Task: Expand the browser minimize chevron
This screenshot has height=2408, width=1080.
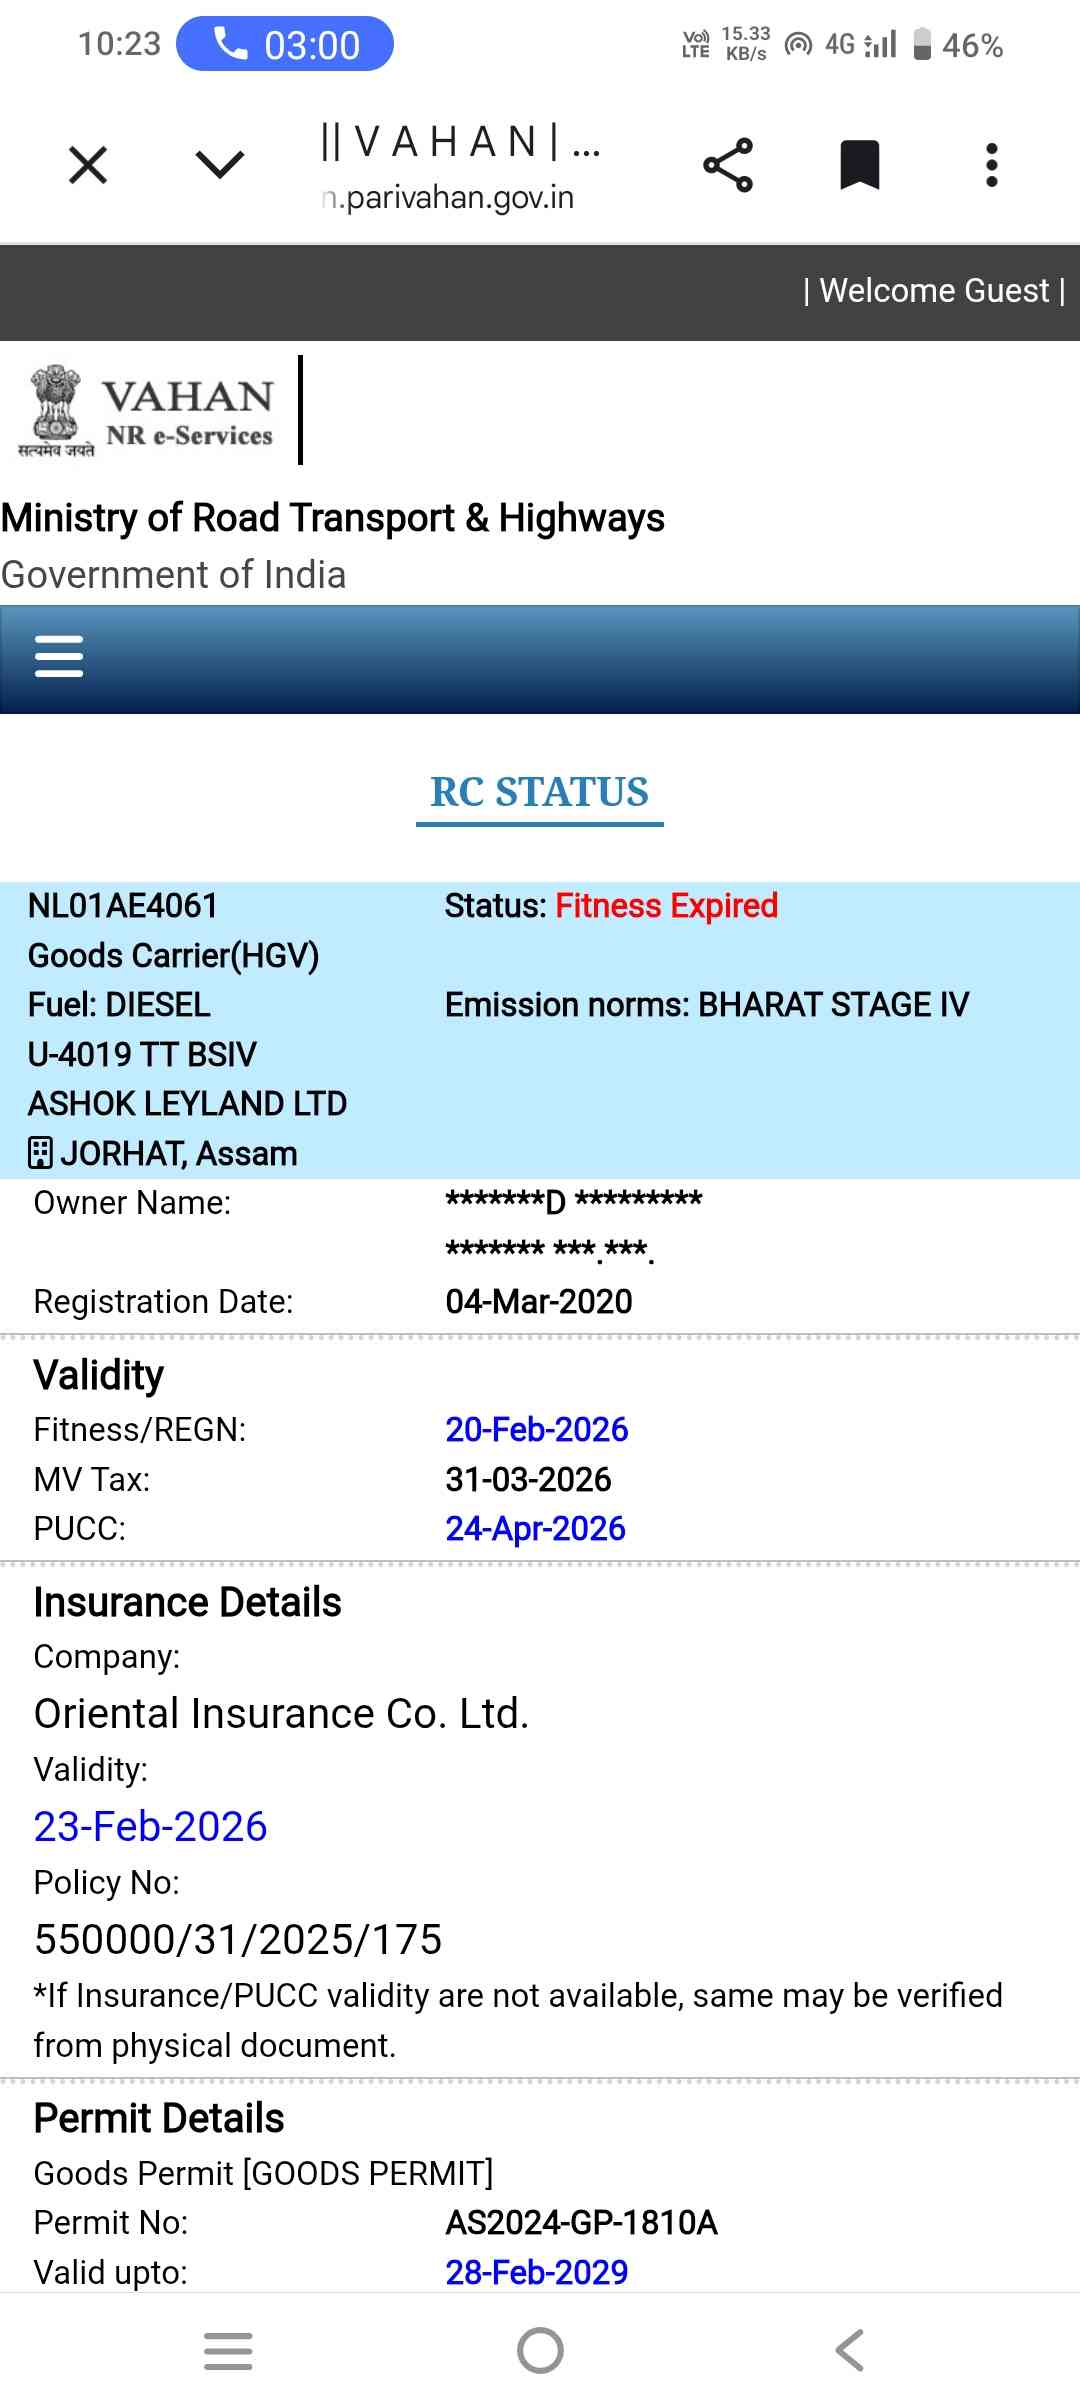Action: [x=220, y=165]
